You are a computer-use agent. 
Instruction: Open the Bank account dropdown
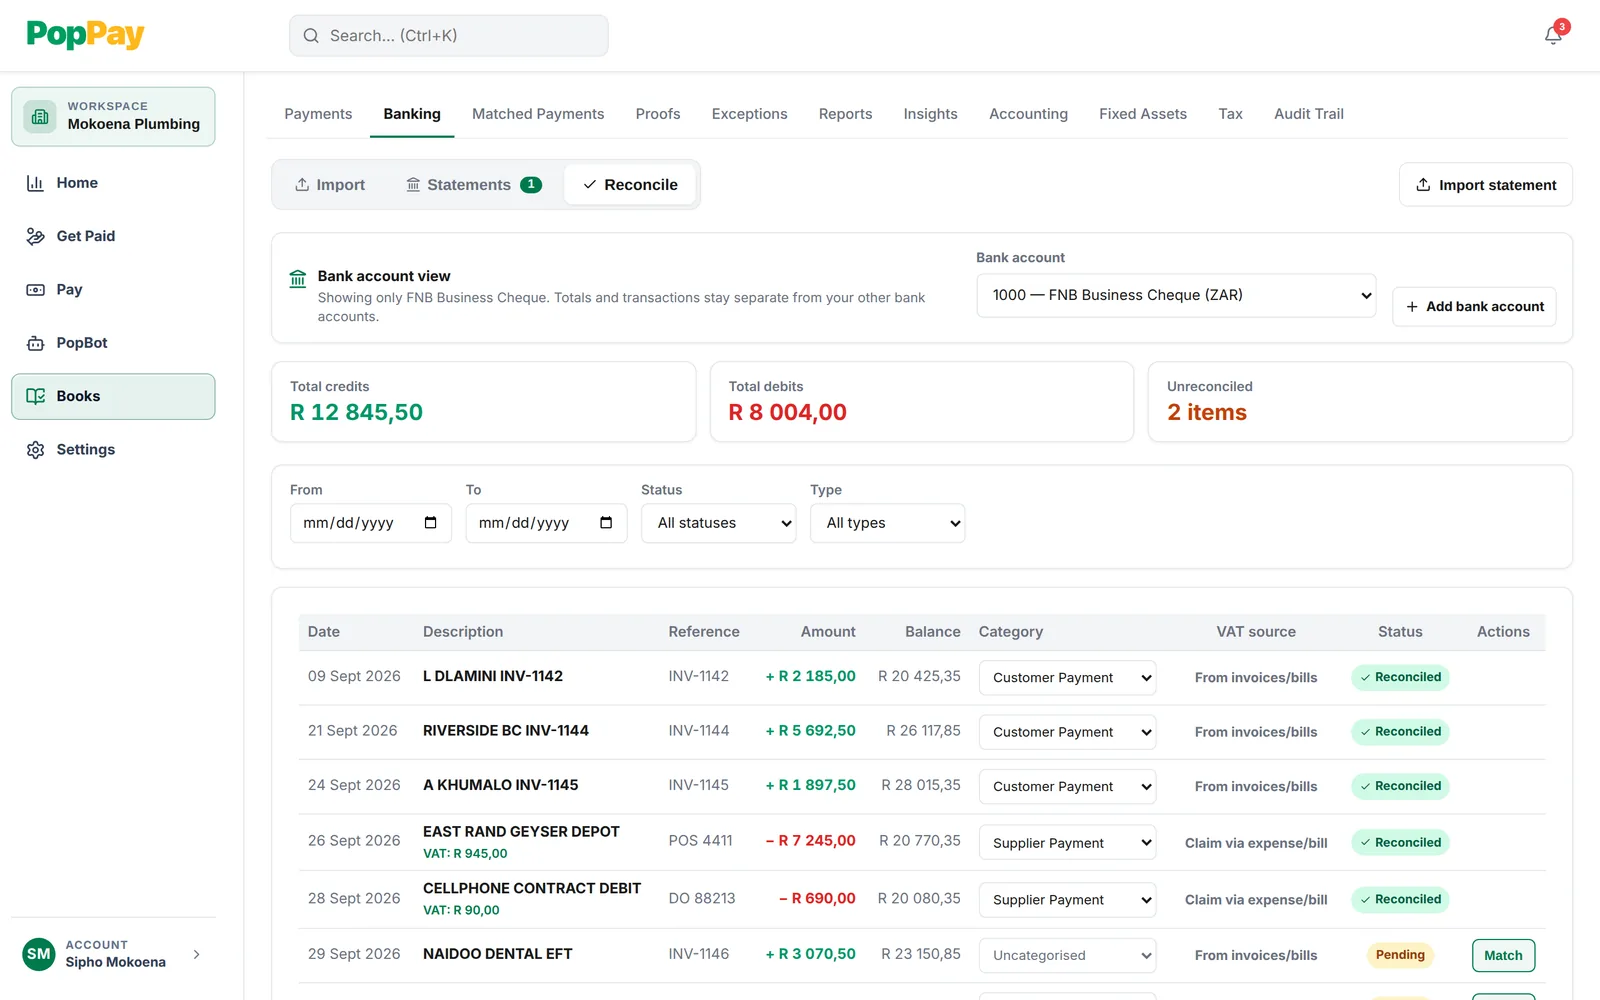tap(1176, 295)
